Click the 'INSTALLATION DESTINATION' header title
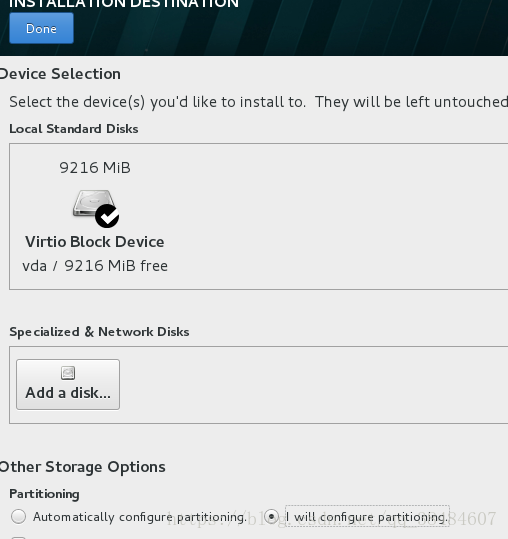508x539 pixels. pyautogui.click(x=124, y=4)
